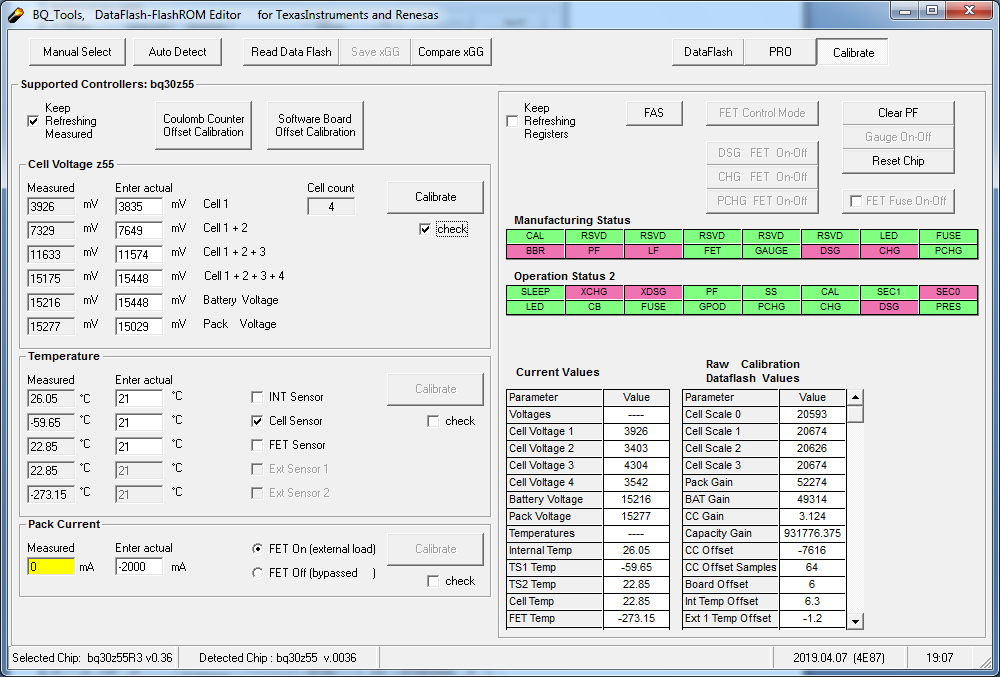Click Cell 1 + 2 + 3 actual voltage field
Image resolution: width=1000 pixels, height=677 pixels.
139,254
